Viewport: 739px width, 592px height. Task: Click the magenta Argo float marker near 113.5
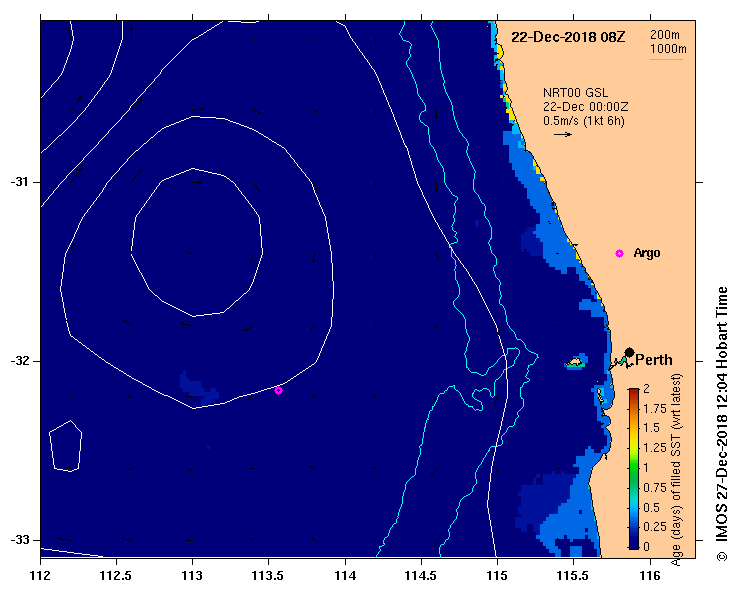[x=278, y=390]
